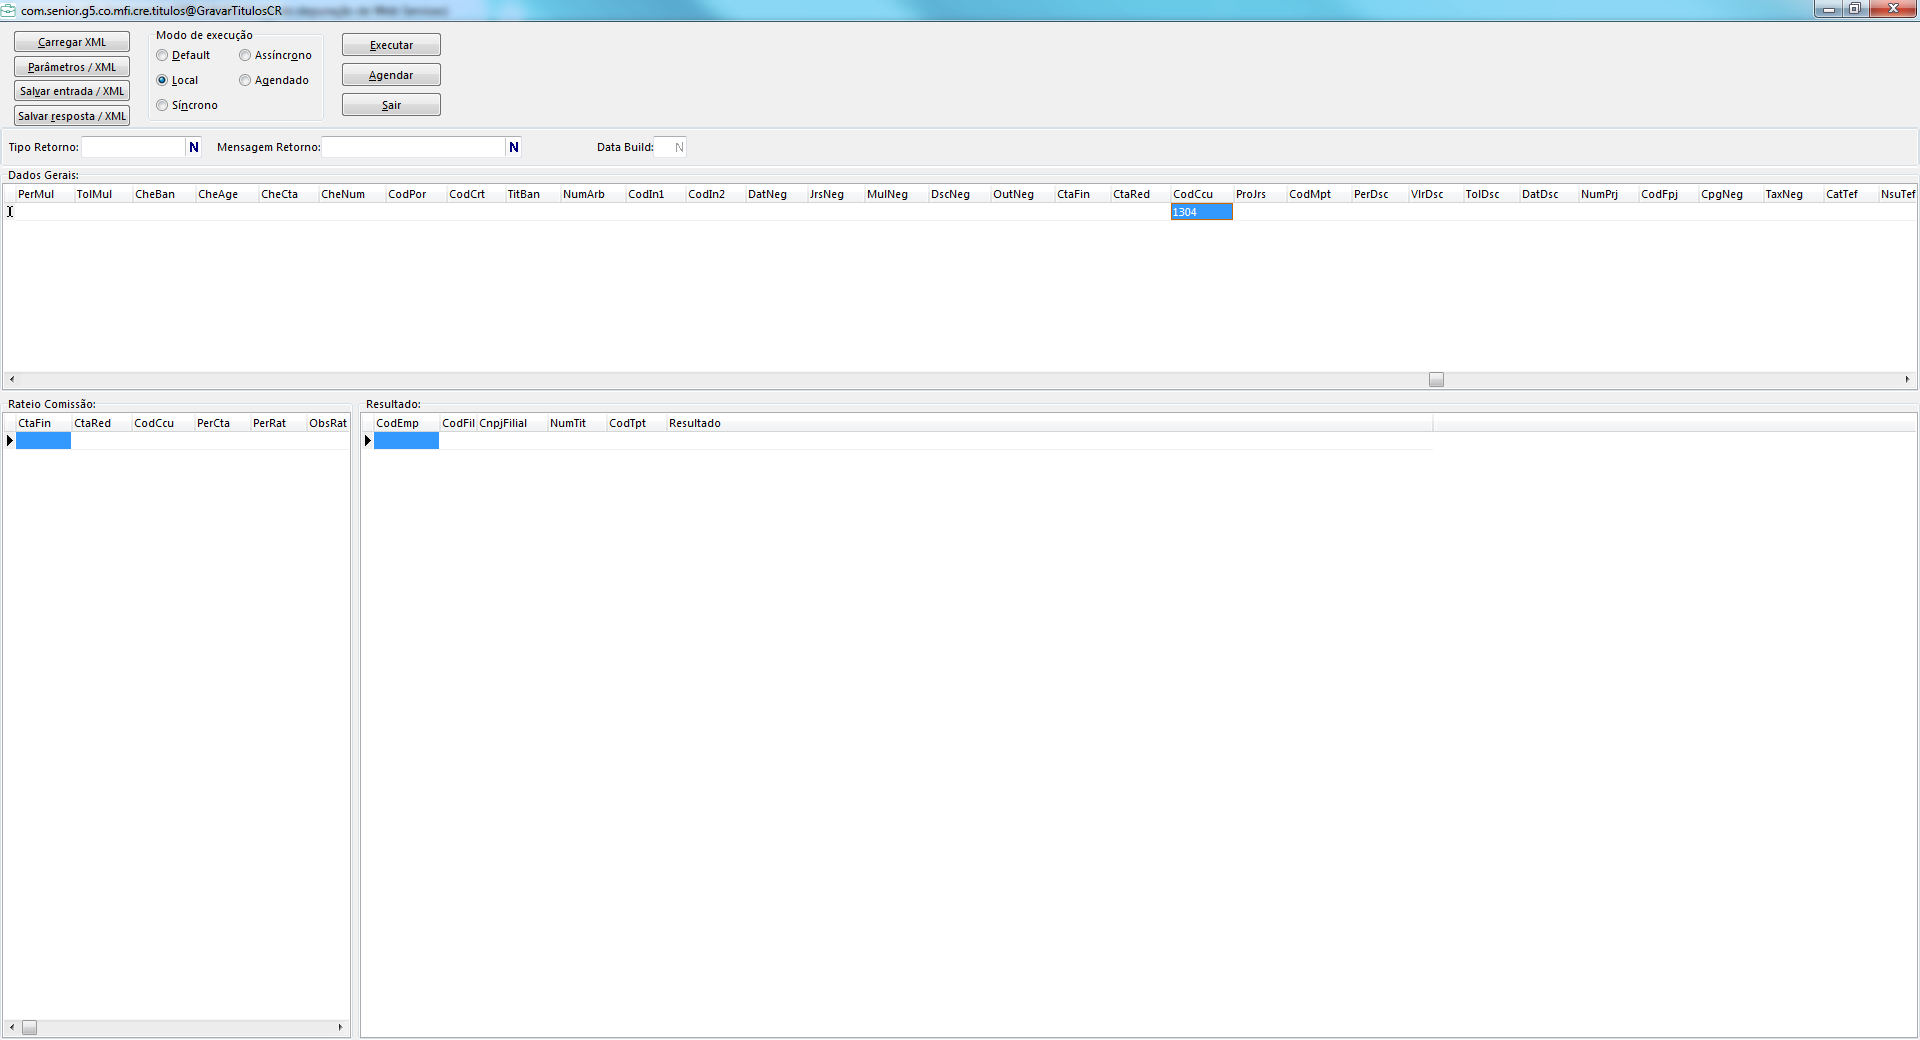Click the N icon beside Mensagem Retorno

tap(513, 147)
